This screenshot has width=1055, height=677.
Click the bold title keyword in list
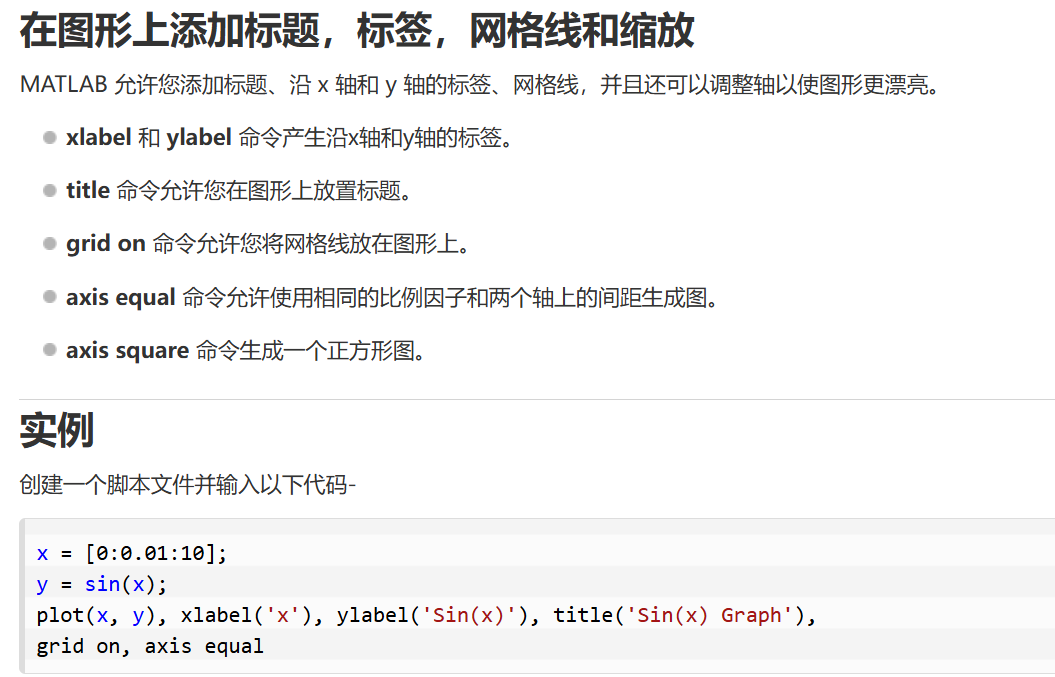(x=87, y=190)
